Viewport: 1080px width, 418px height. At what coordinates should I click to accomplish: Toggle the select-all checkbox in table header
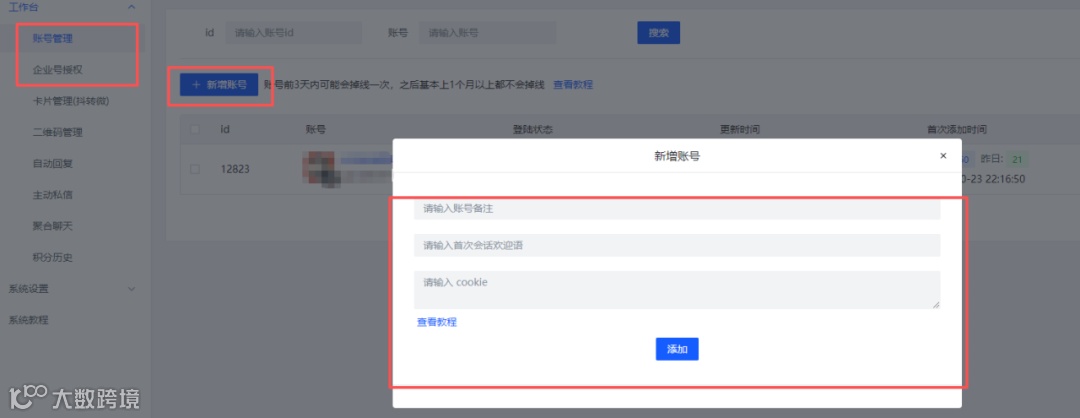195,129
